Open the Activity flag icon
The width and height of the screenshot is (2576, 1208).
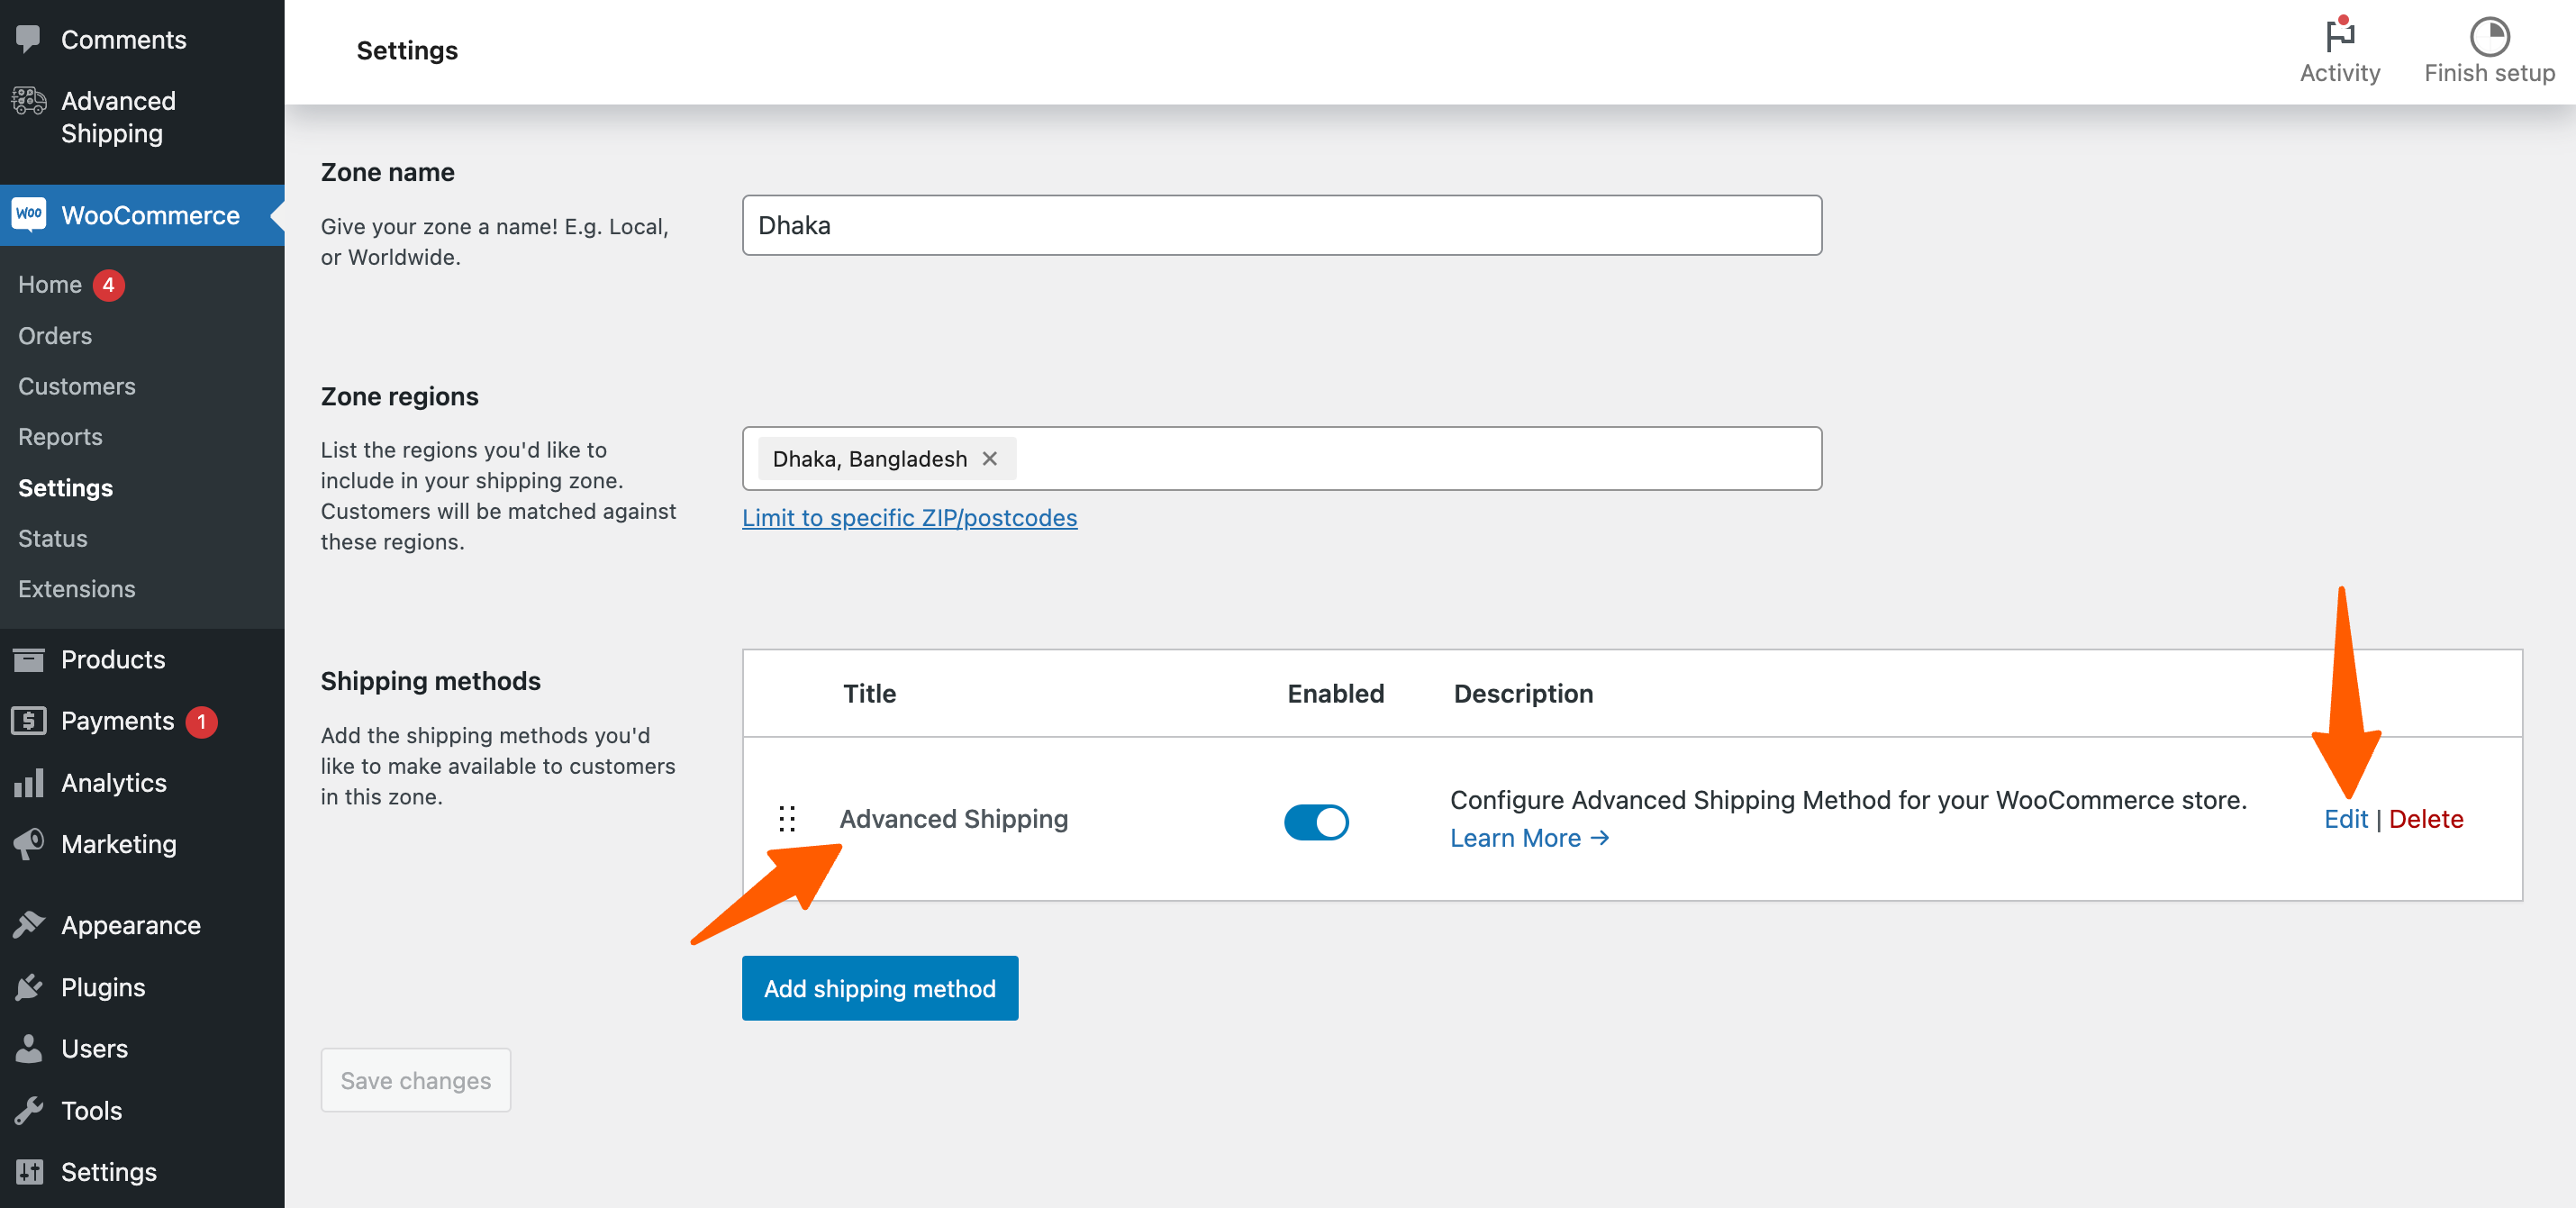click(2340, 35)
